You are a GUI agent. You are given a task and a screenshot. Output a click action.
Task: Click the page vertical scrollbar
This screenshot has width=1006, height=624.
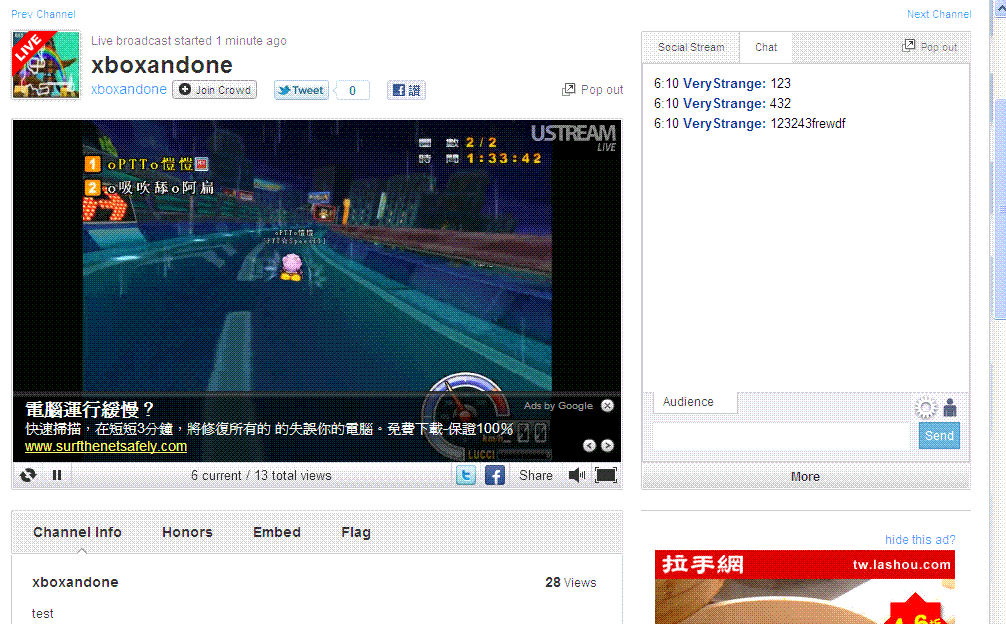[x=1000, y=209]
